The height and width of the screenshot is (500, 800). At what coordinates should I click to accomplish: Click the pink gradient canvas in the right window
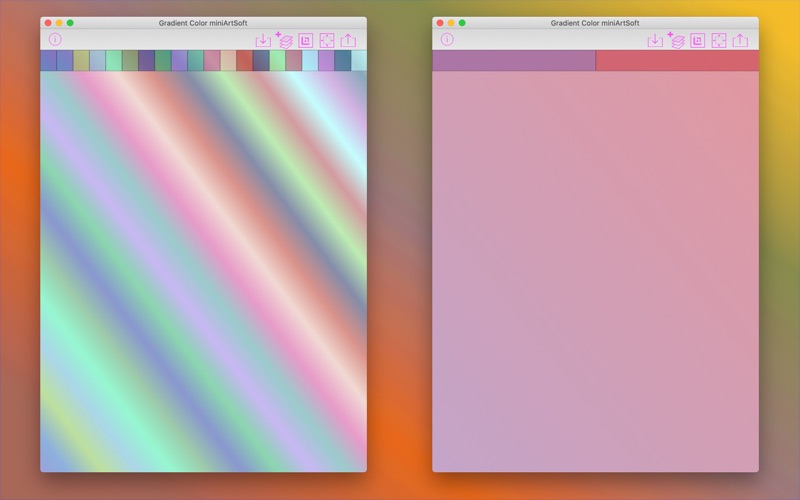[595, 270]
